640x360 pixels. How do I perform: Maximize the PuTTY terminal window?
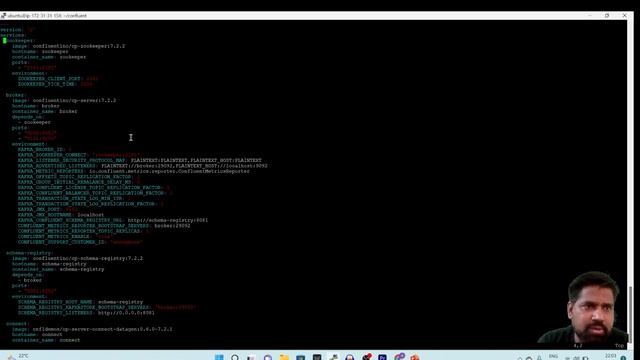[607, 16]
